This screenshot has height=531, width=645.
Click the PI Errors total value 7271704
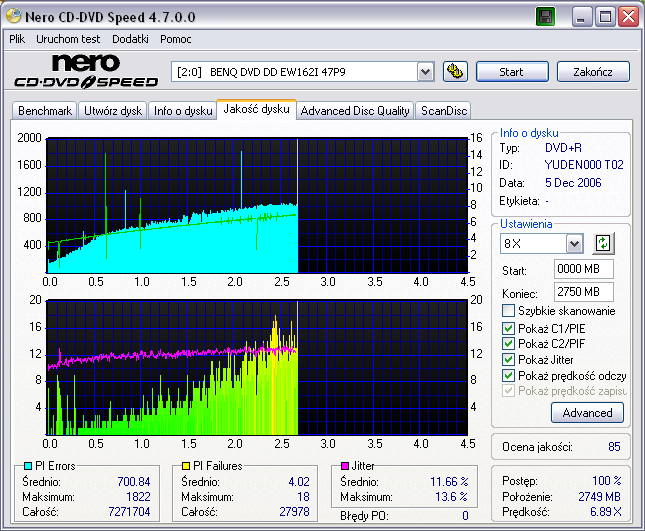click(x=129, y=512)
